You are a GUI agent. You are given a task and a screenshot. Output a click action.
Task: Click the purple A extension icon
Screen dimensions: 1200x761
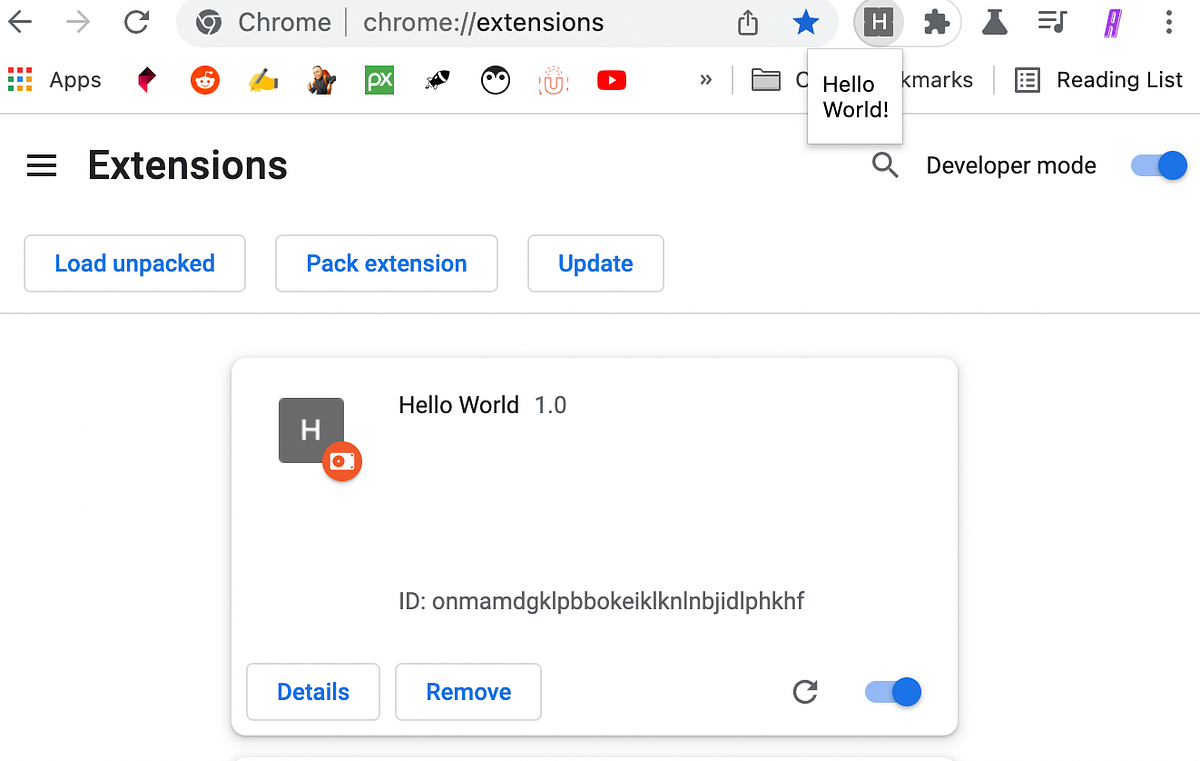pyautogui.click(x=1112, y=22)
